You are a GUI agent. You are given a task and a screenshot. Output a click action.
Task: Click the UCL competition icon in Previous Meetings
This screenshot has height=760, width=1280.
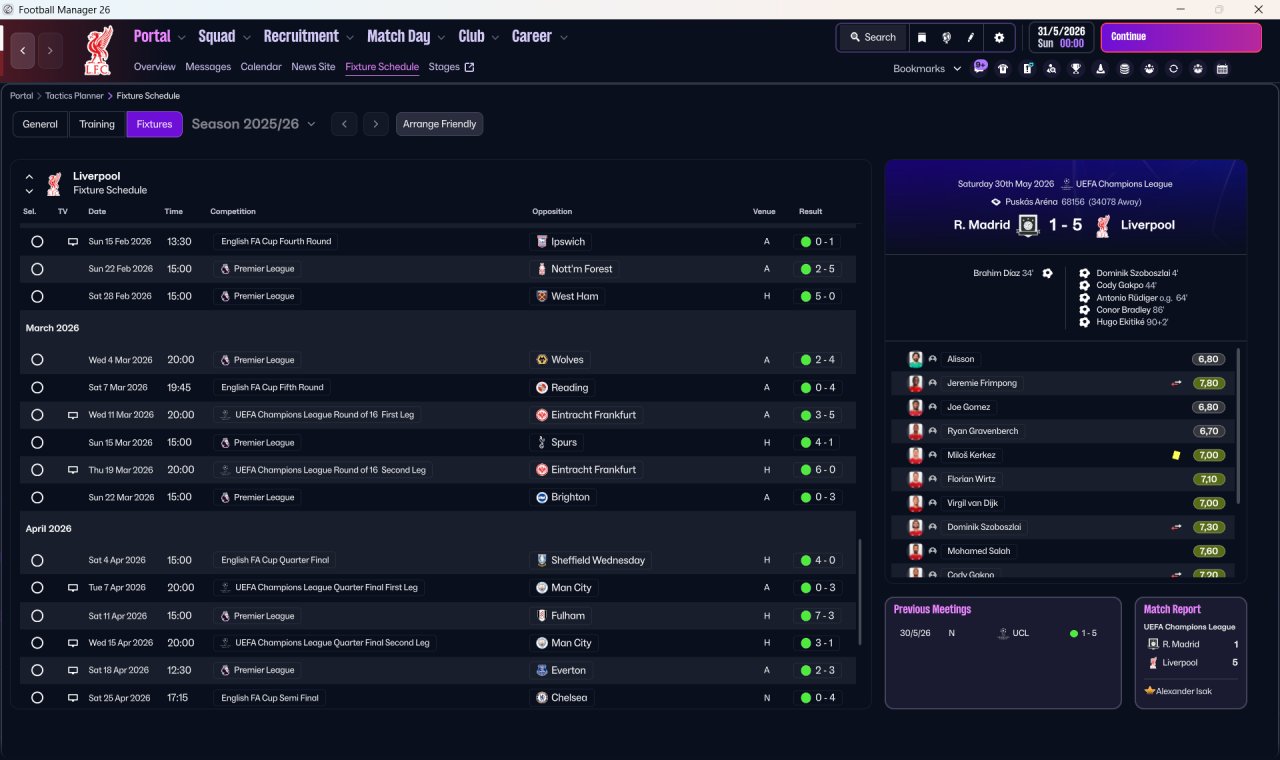[x=1002, y=633]
